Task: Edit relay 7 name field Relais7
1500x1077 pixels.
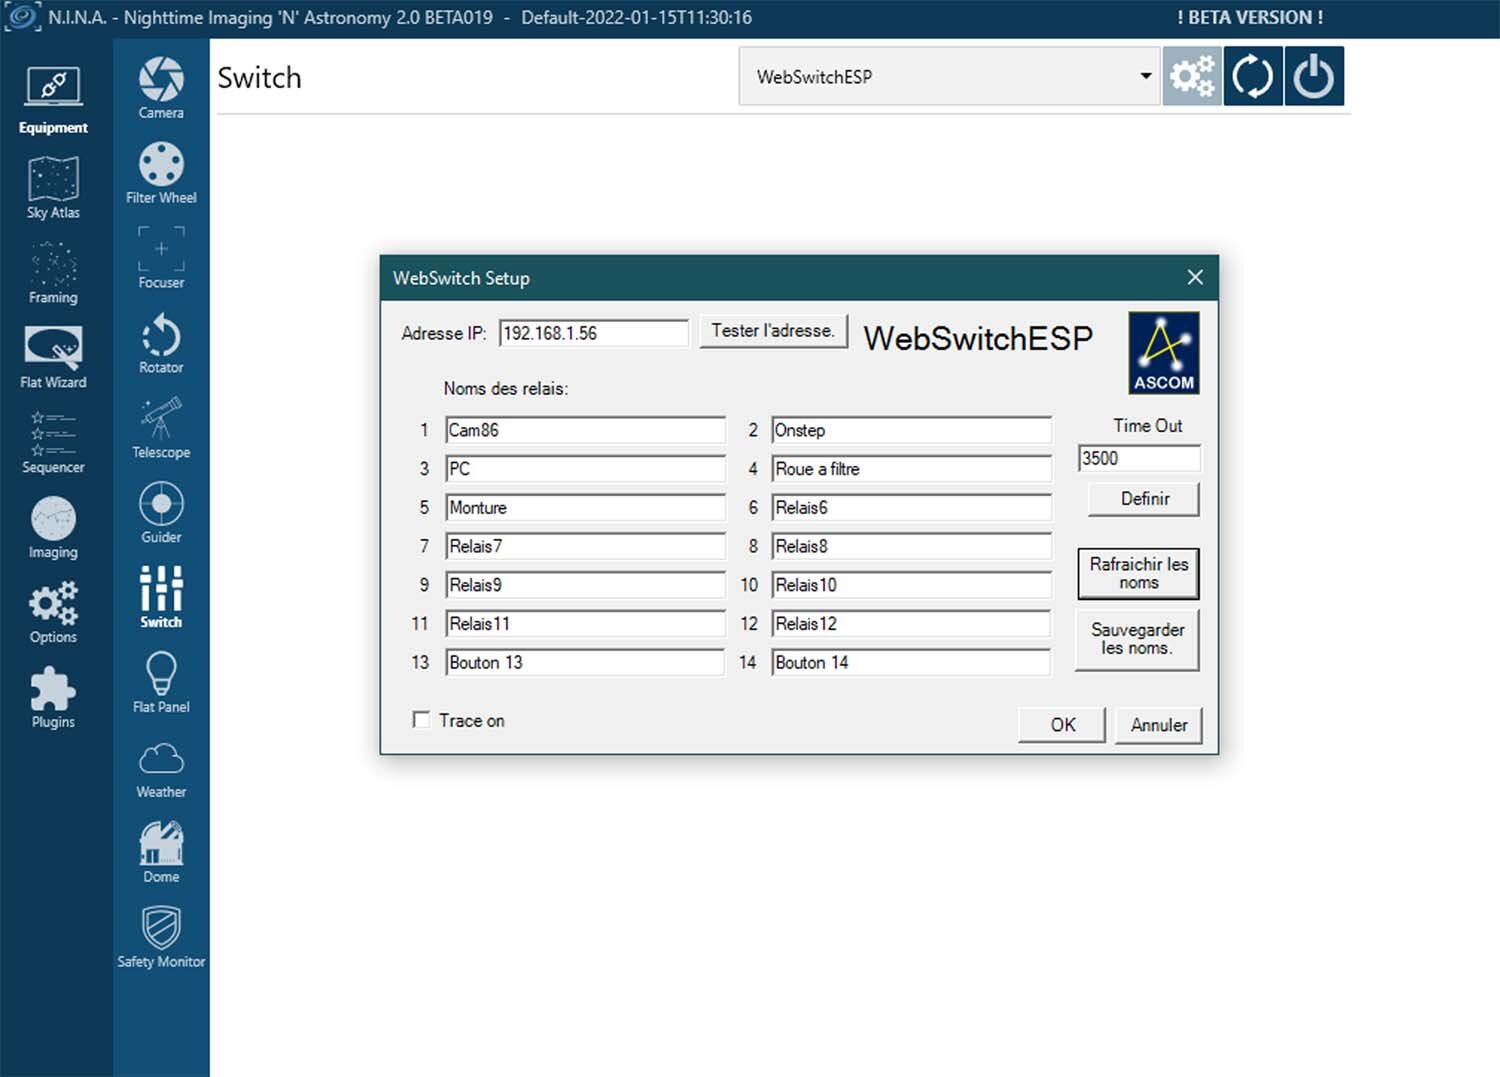Action: click(x=585, y=546)
